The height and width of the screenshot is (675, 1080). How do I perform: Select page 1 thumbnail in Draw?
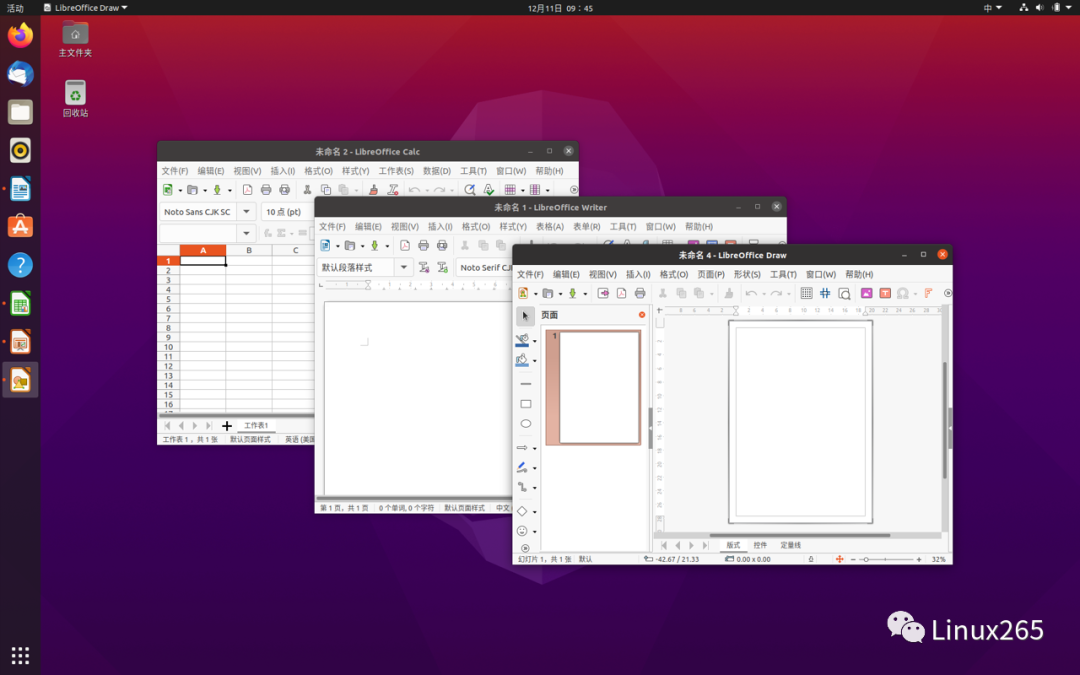(x=593, y=387)
